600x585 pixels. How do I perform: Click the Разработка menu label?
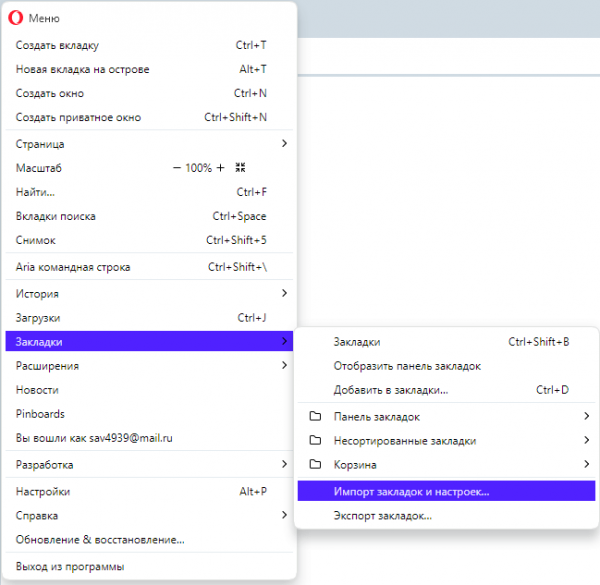click(x=44, y=465)
